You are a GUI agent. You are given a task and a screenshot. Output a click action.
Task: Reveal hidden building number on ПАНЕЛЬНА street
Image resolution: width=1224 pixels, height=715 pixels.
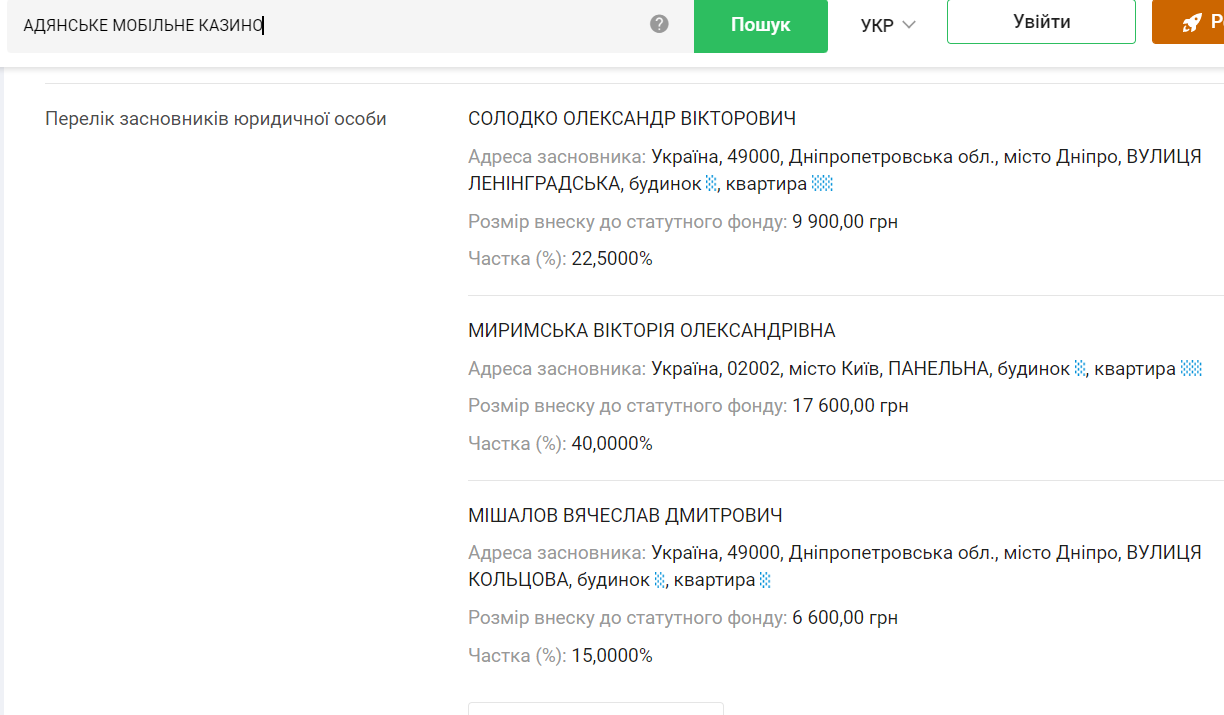point(1080,369)
